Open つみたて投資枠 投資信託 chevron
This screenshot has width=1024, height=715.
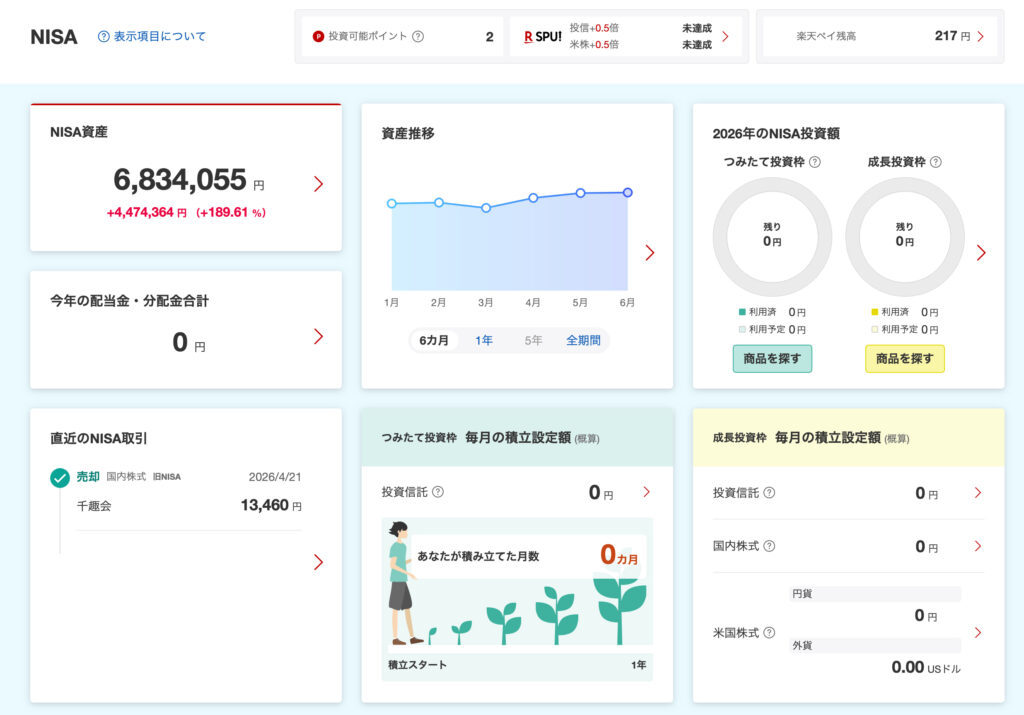[x=646, y=492]
